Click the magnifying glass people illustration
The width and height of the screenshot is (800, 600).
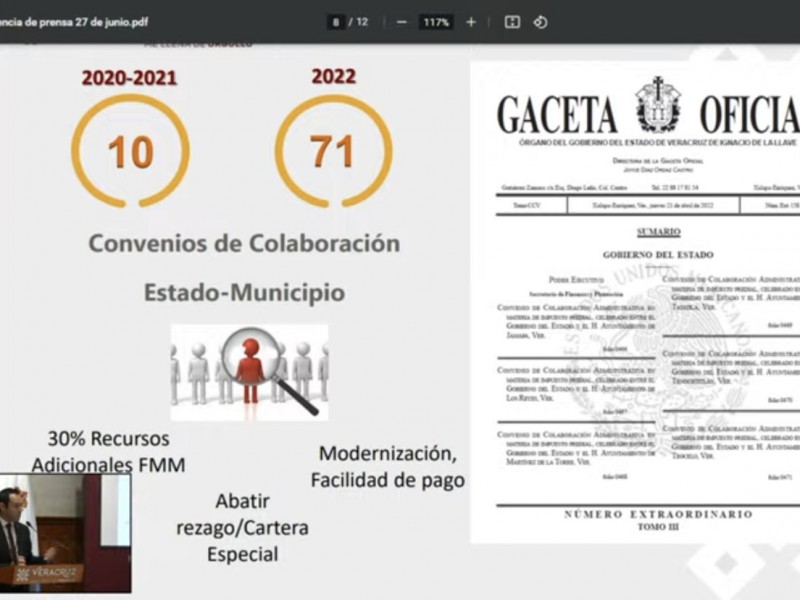pos(249,372)
